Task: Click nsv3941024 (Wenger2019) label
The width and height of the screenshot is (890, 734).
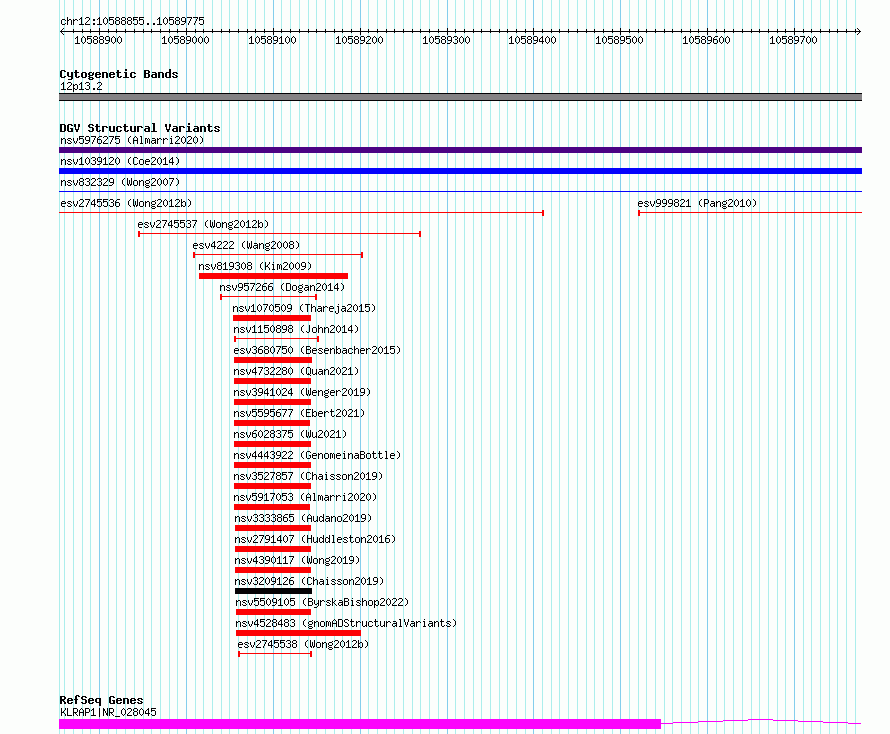Action: click(302, 392)
